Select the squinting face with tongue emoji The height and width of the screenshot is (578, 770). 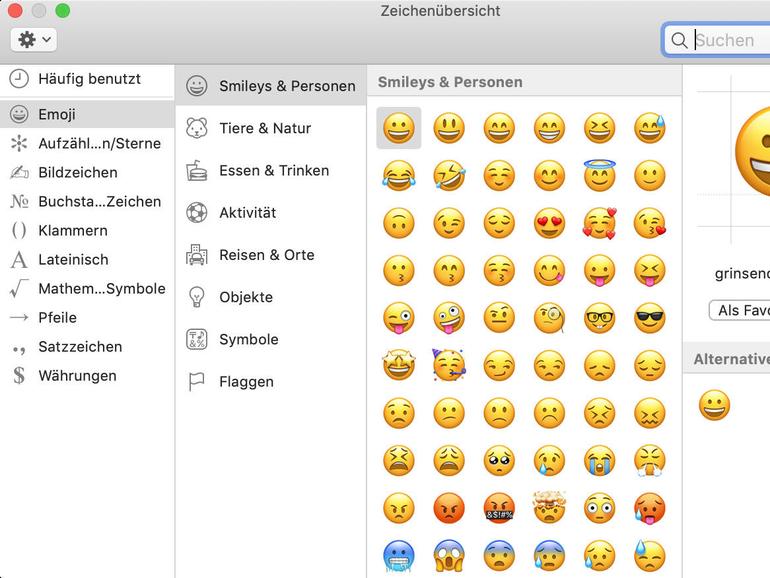coord(650,271)
